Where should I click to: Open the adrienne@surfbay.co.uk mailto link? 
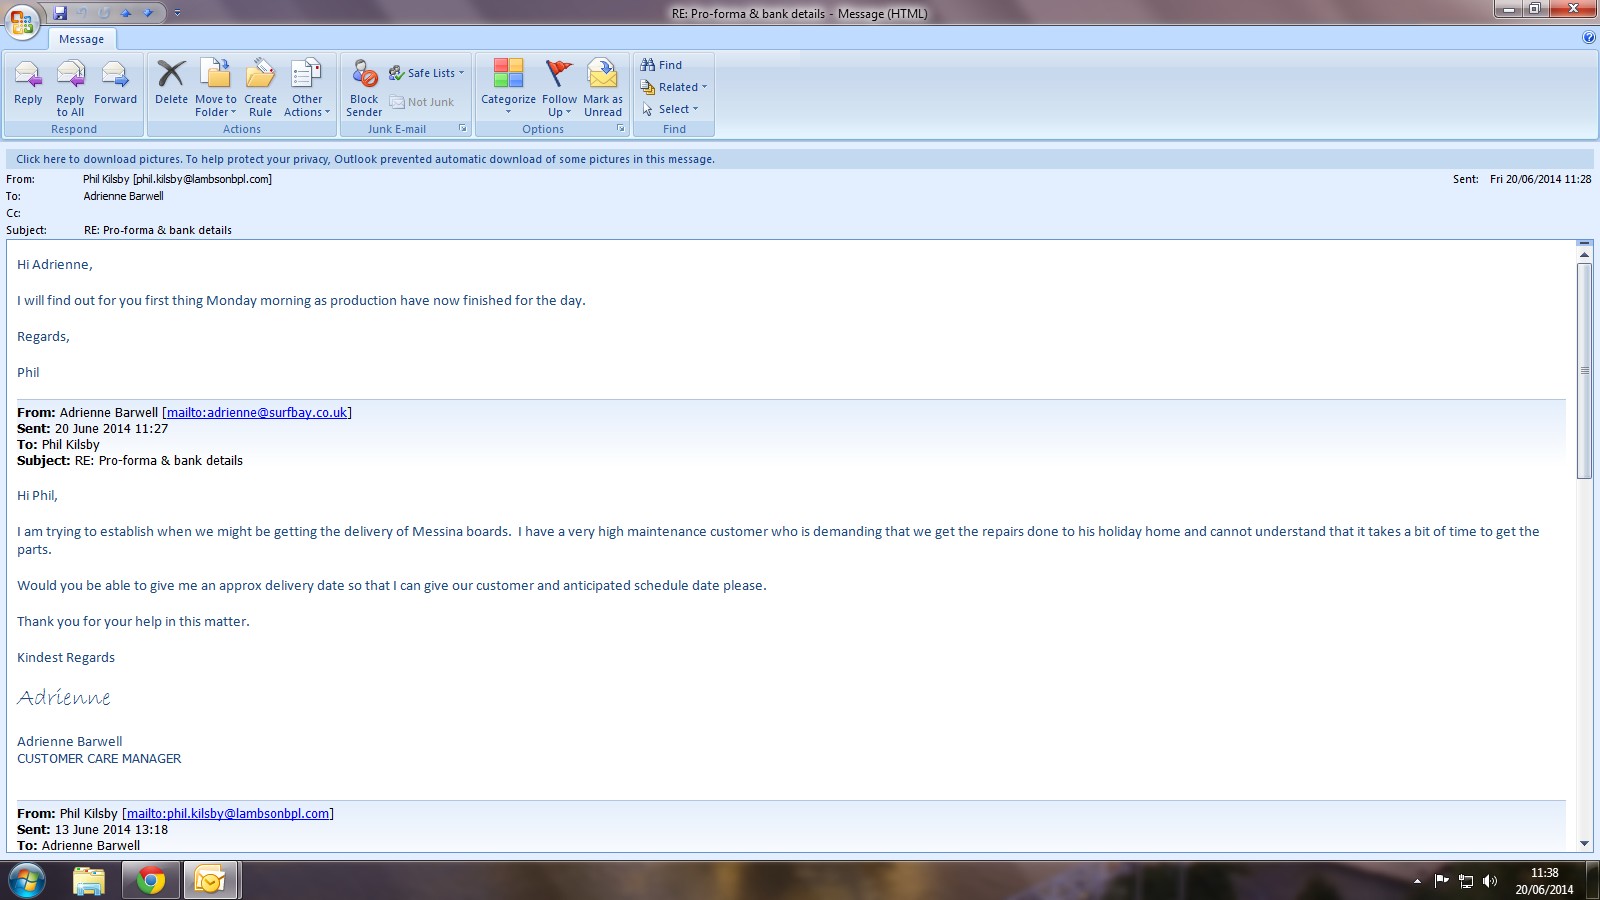pyautogui.click(x=257, y=412)
